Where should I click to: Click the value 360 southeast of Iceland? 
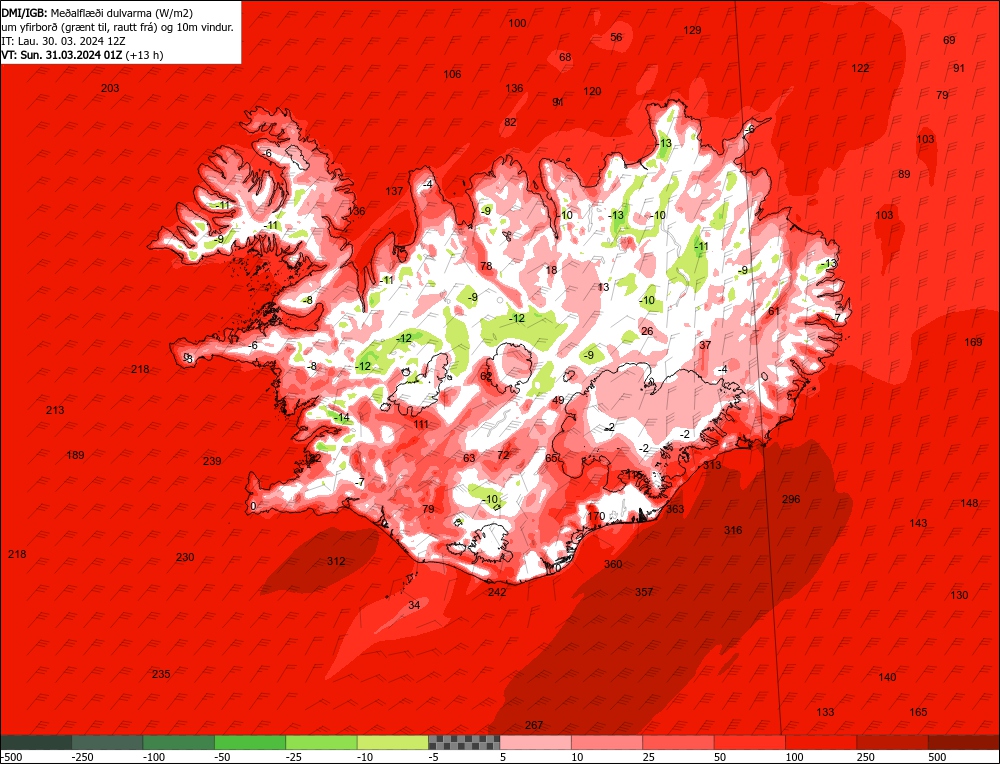613,564
